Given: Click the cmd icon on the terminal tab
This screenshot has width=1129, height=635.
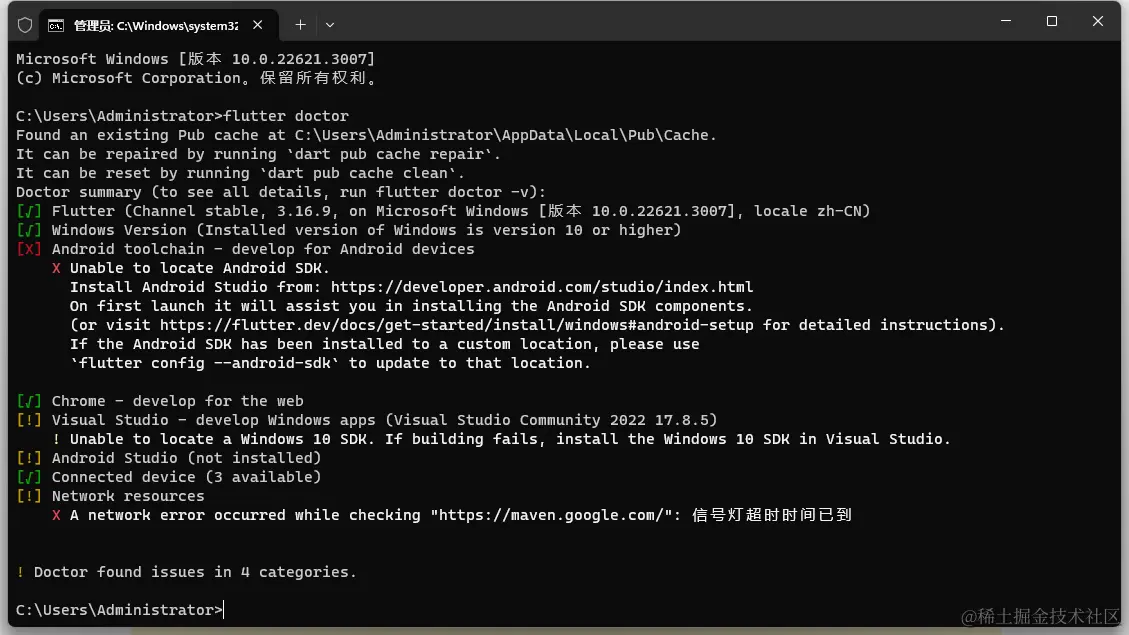Looking at the screenshot, I should pyautogui.click(x=57, y=25).
